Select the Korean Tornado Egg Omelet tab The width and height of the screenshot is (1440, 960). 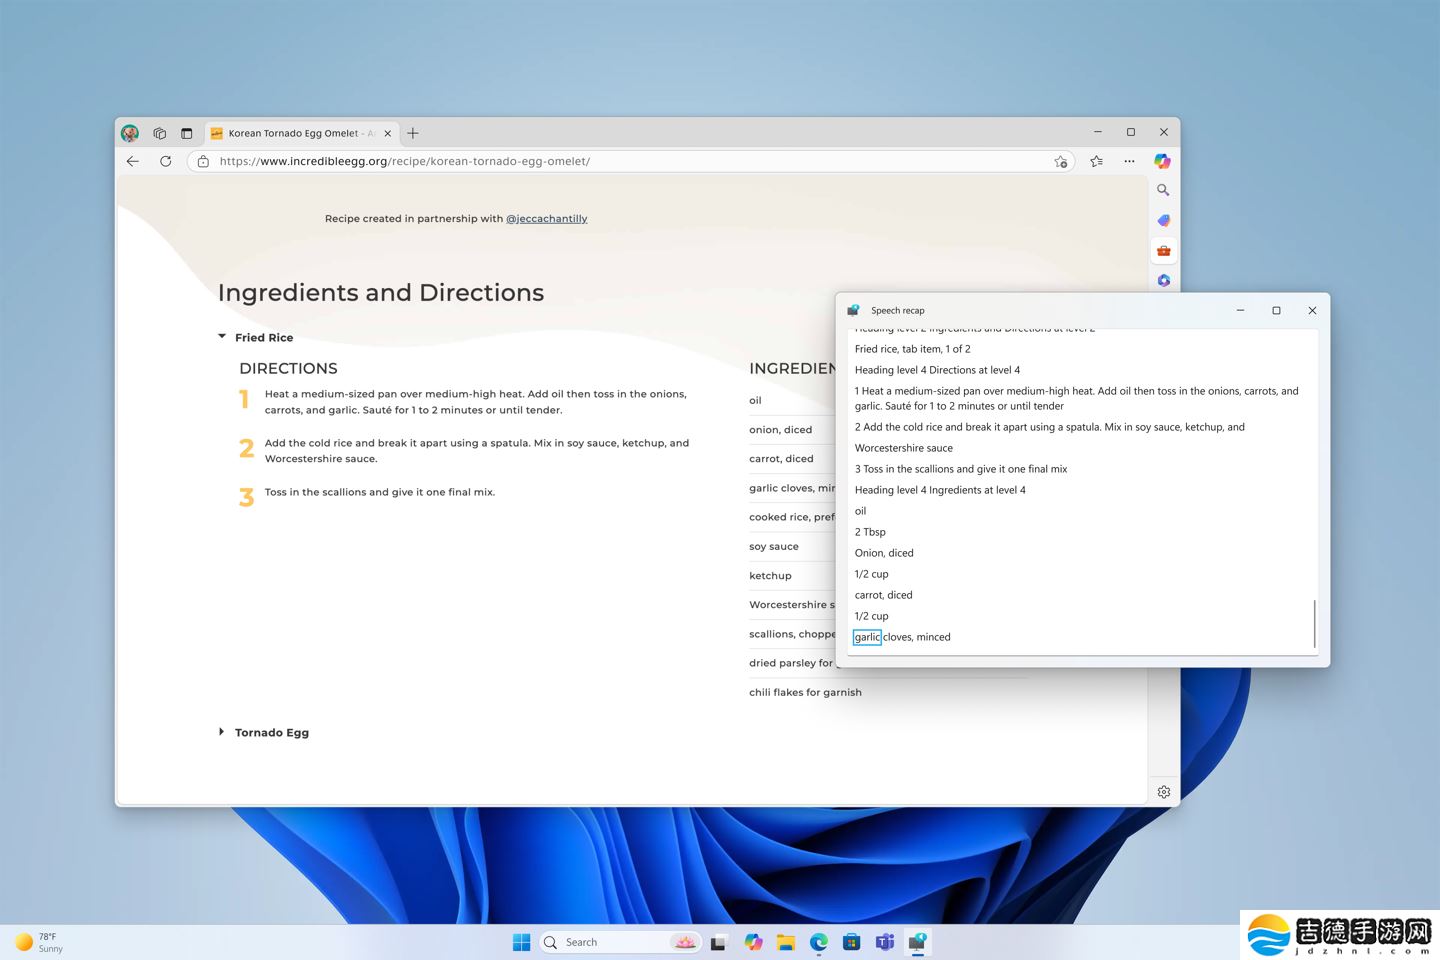tap(300, 133)
